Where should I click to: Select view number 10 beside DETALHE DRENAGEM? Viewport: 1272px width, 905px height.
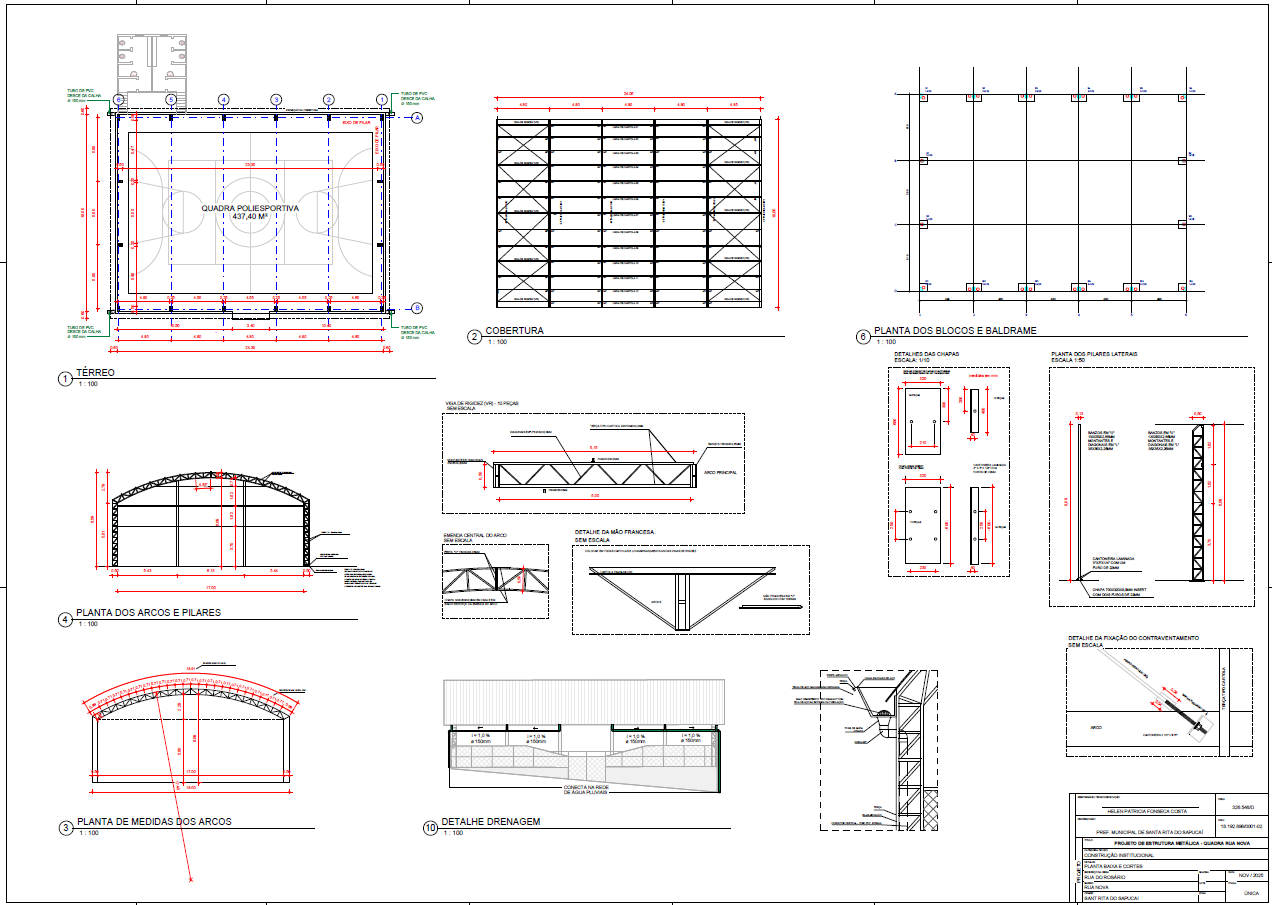coord(430,828)
